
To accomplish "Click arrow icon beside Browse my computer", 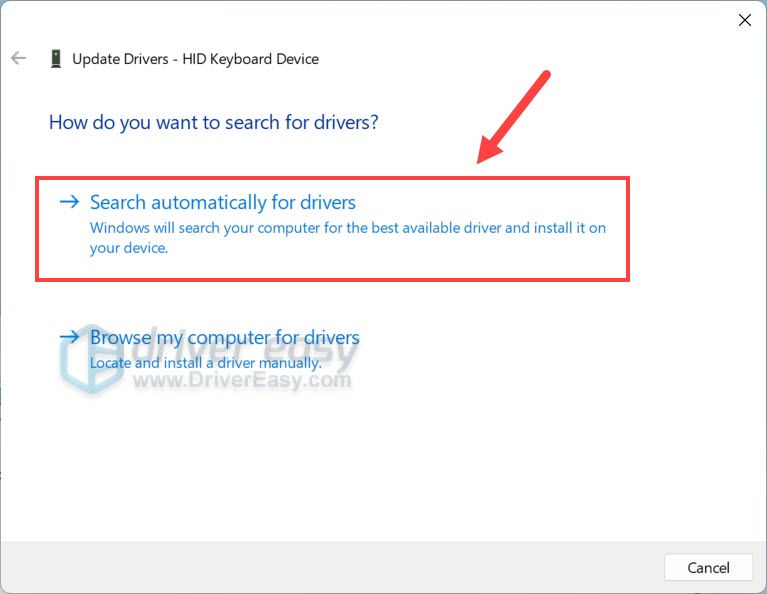I will [x=69, y=337].
